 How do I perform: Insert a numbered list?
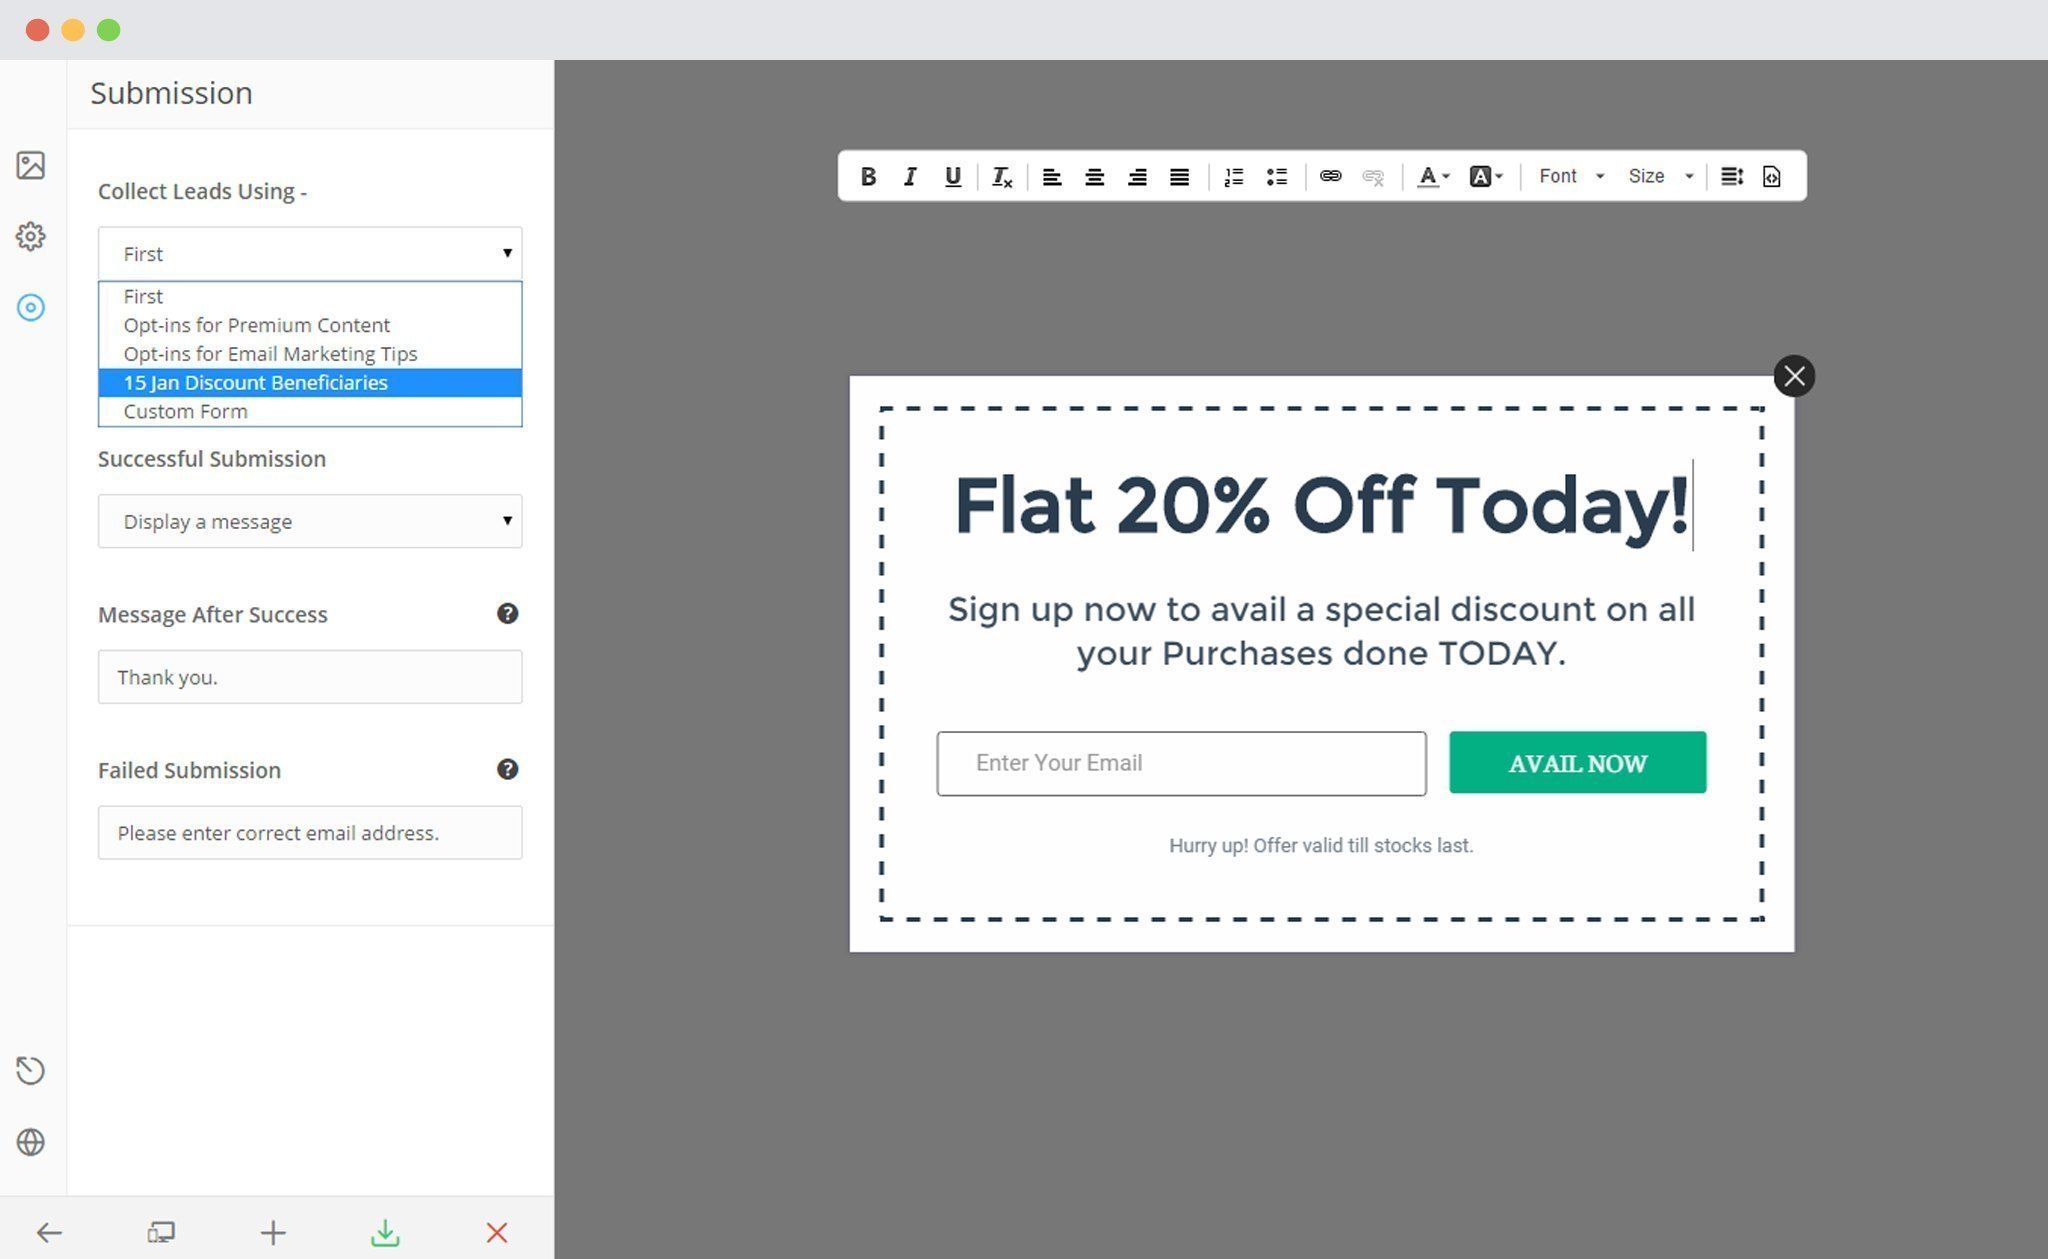pyautogui.click(x=1234, y=177)
